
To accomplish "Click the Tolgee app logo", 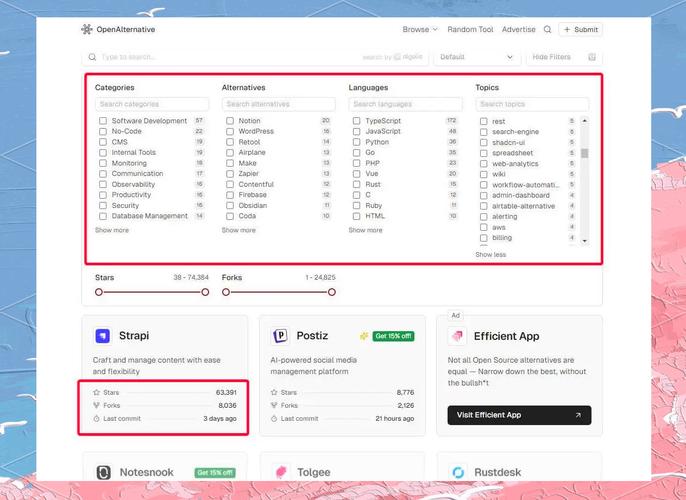I will click(281, 472).
